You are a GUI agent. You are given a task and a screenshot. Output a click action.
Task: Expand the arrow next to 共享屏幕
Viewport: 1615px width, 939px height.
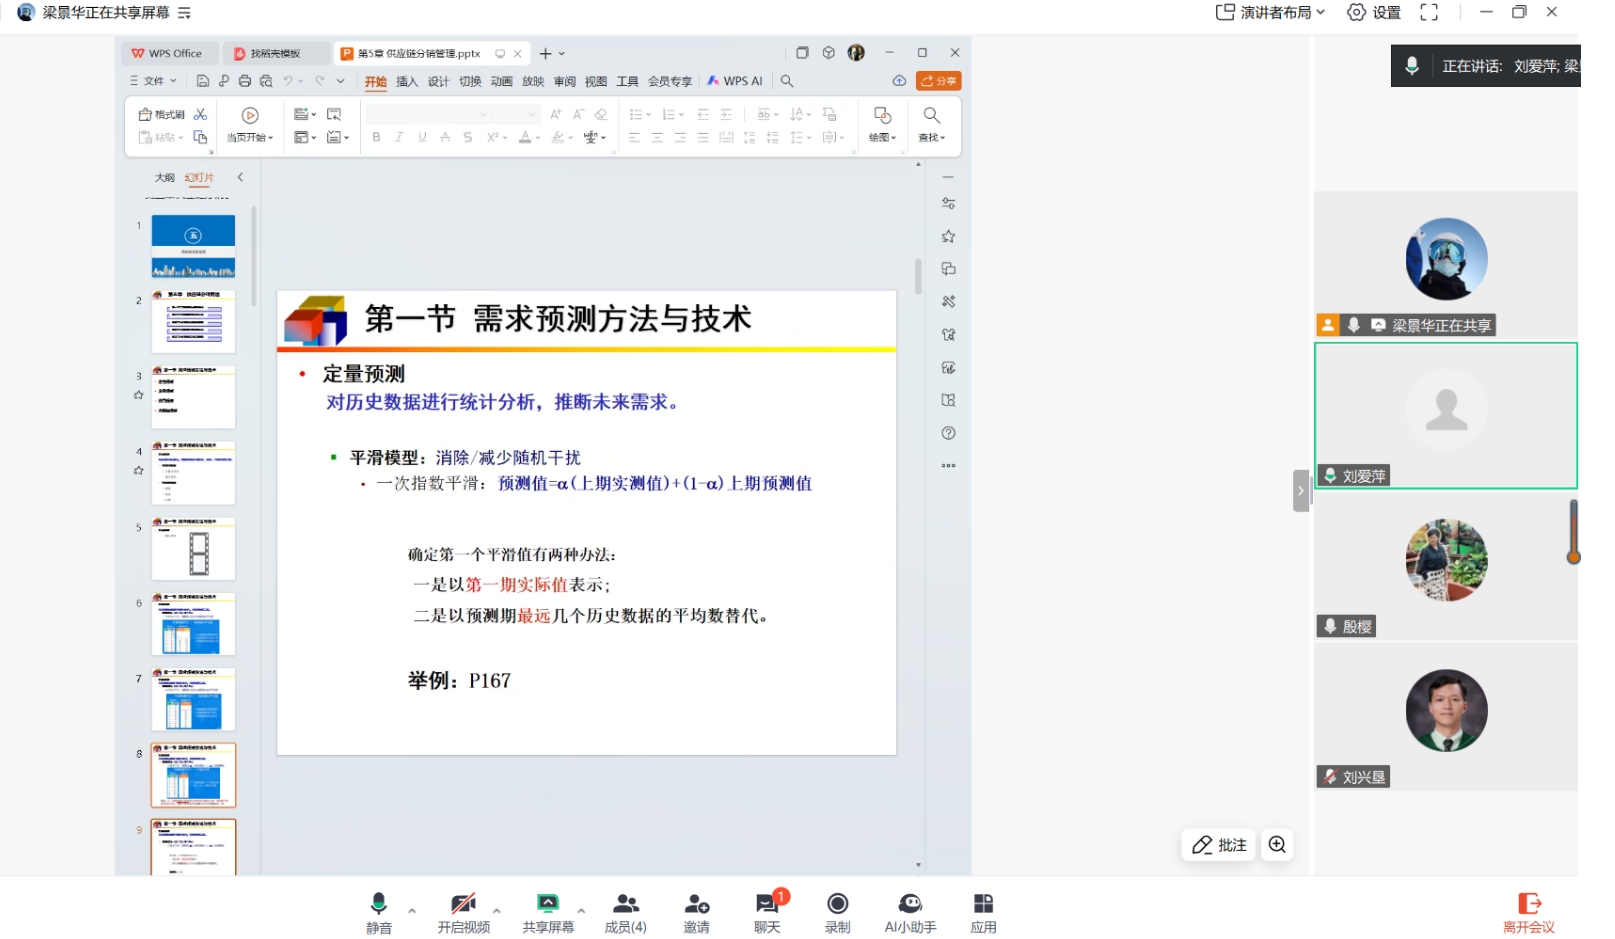point(582,911)
